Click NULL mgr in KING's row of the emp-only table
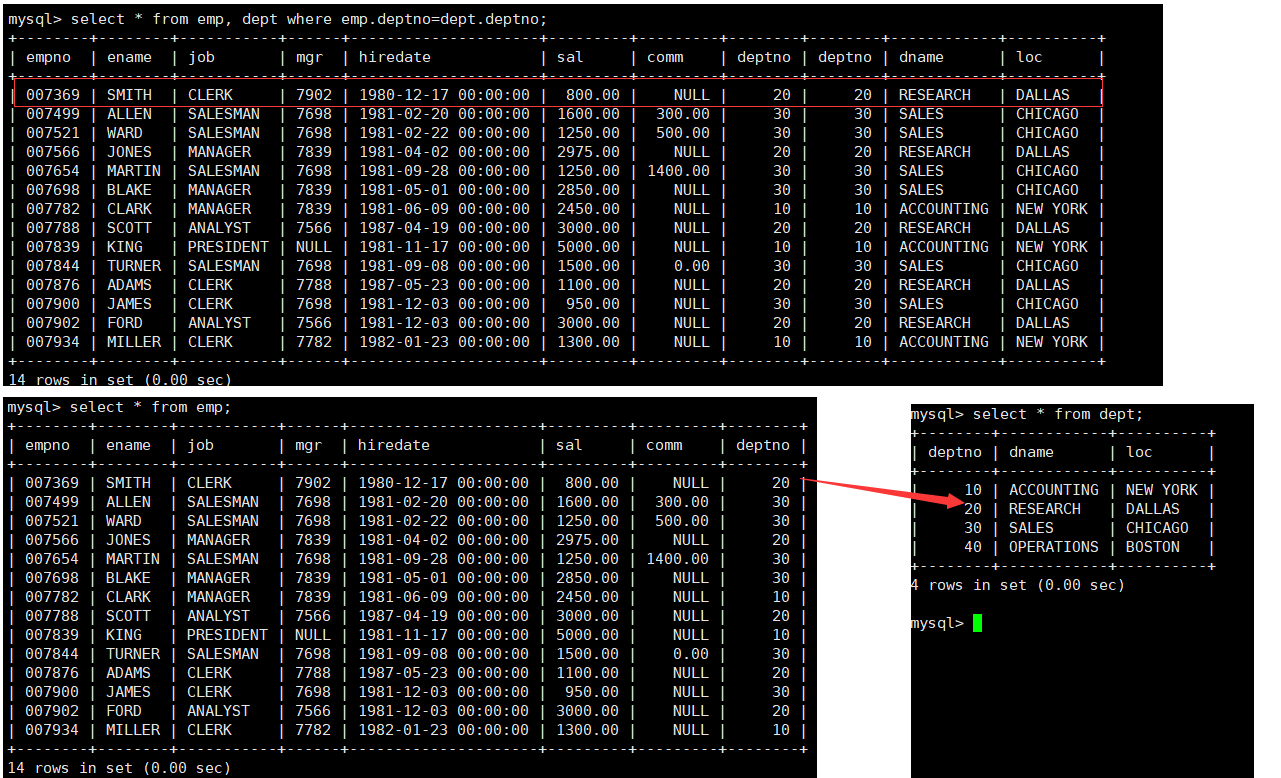 click(x=312, y=635)
